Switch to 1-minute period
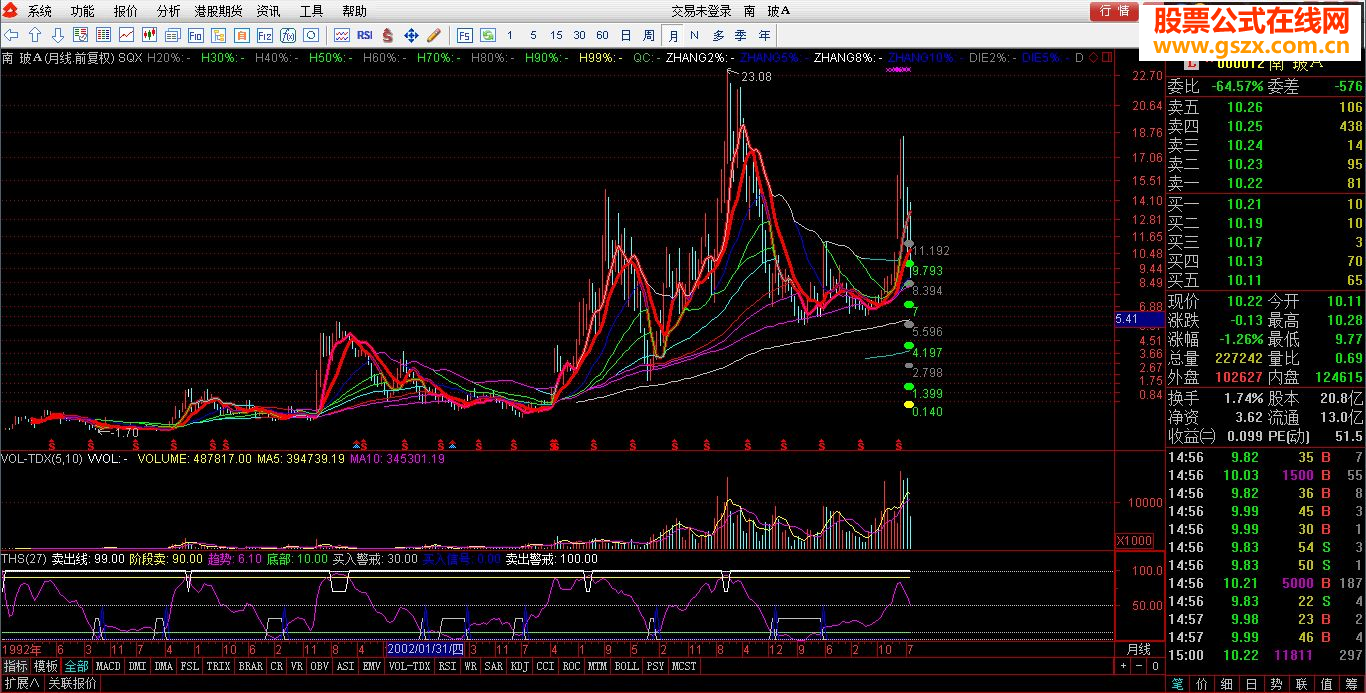This screenshot has height=693, width=1366. [x=510, y=35]
